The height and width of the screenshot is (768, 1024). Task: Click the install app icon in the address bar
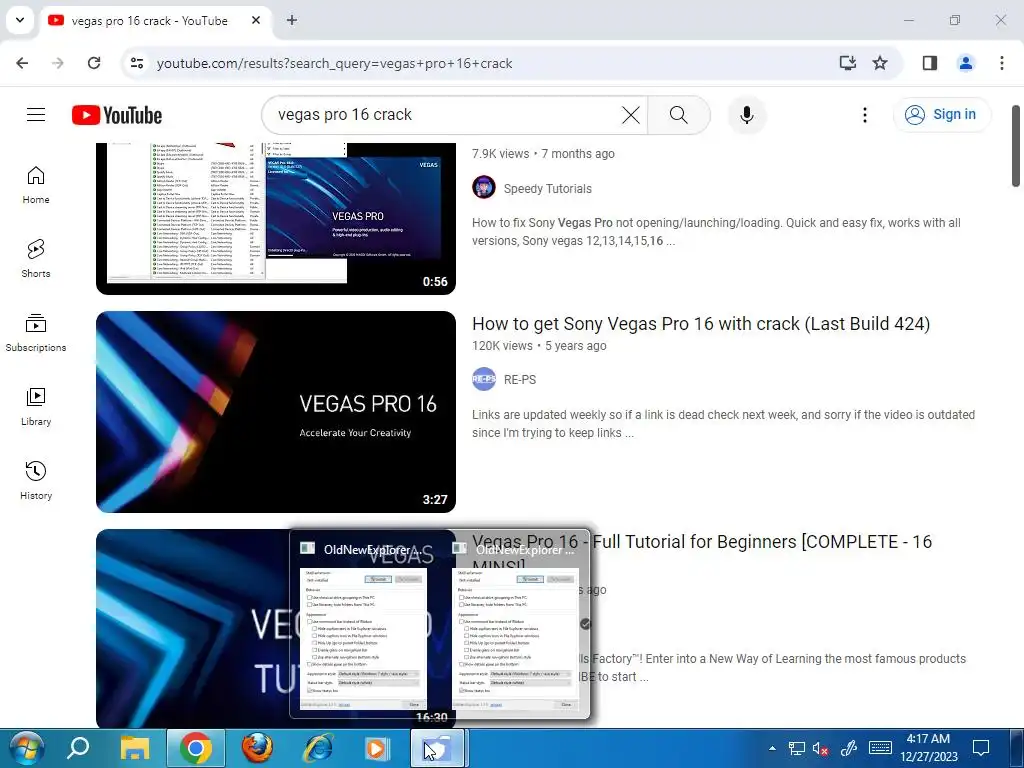click(x=848, y=63)
